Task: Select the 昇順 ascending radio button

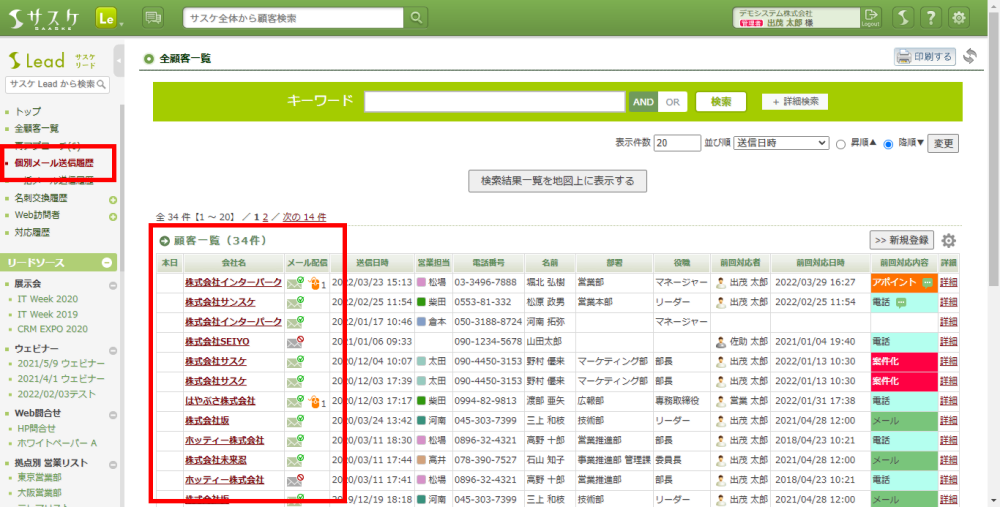Action: pos(841,144)
